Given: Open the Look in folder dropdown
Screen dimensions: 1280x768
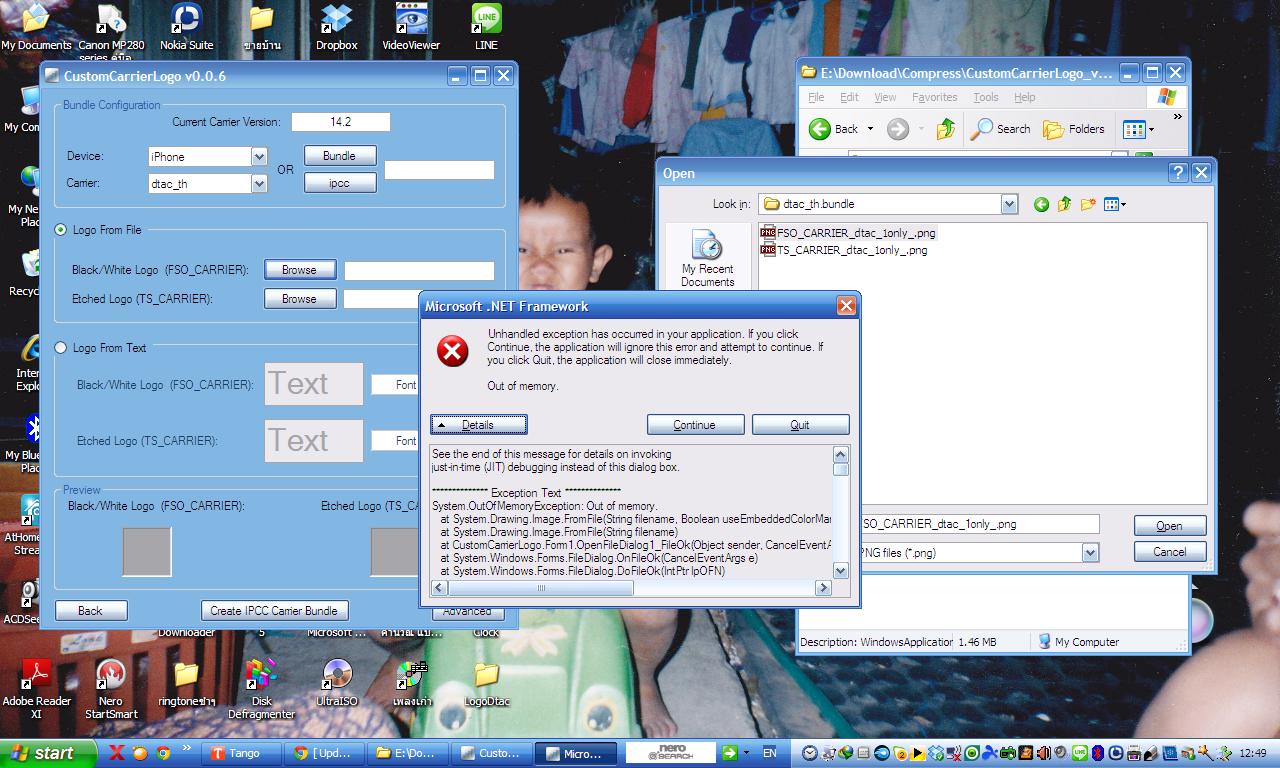Looking at the screenshot, I should coord(1008,204).
